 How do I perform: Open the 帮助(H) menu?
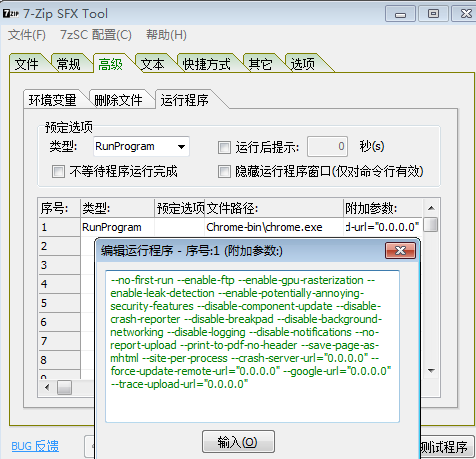pos(166,35)
